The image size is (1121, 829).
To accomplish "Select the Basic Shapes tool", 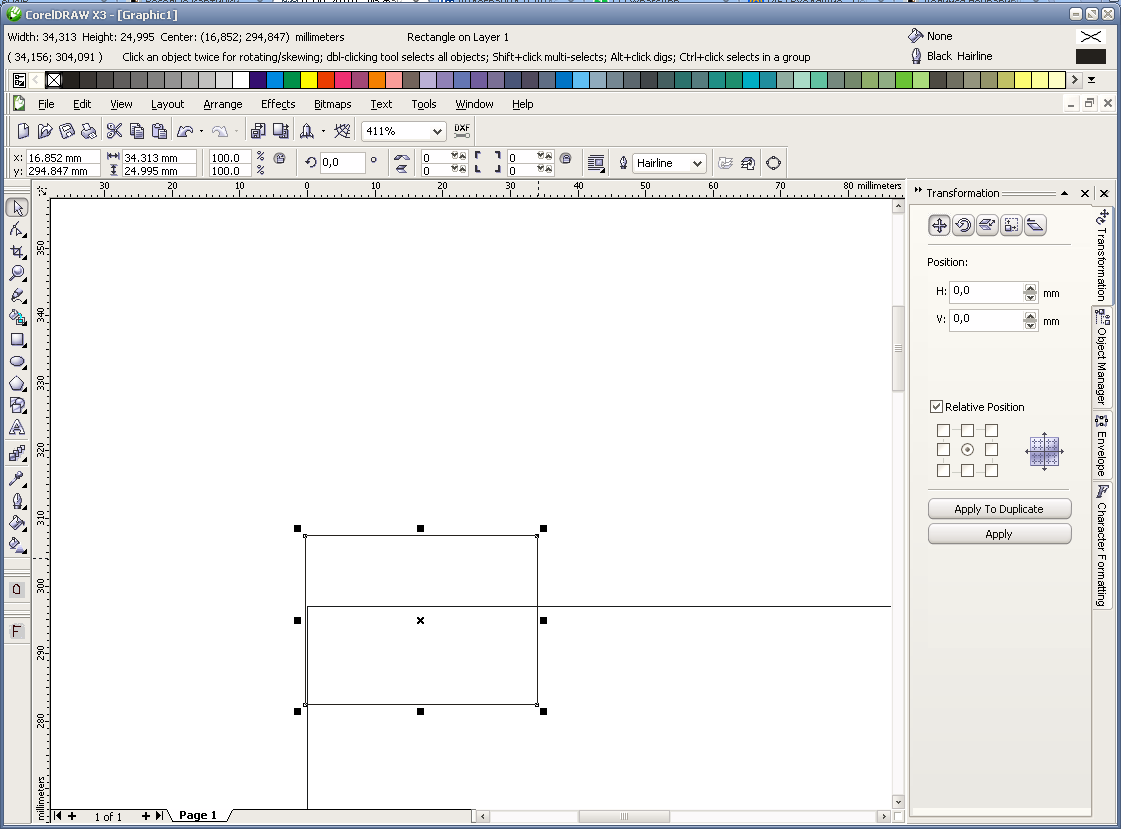I will point(17,405).
